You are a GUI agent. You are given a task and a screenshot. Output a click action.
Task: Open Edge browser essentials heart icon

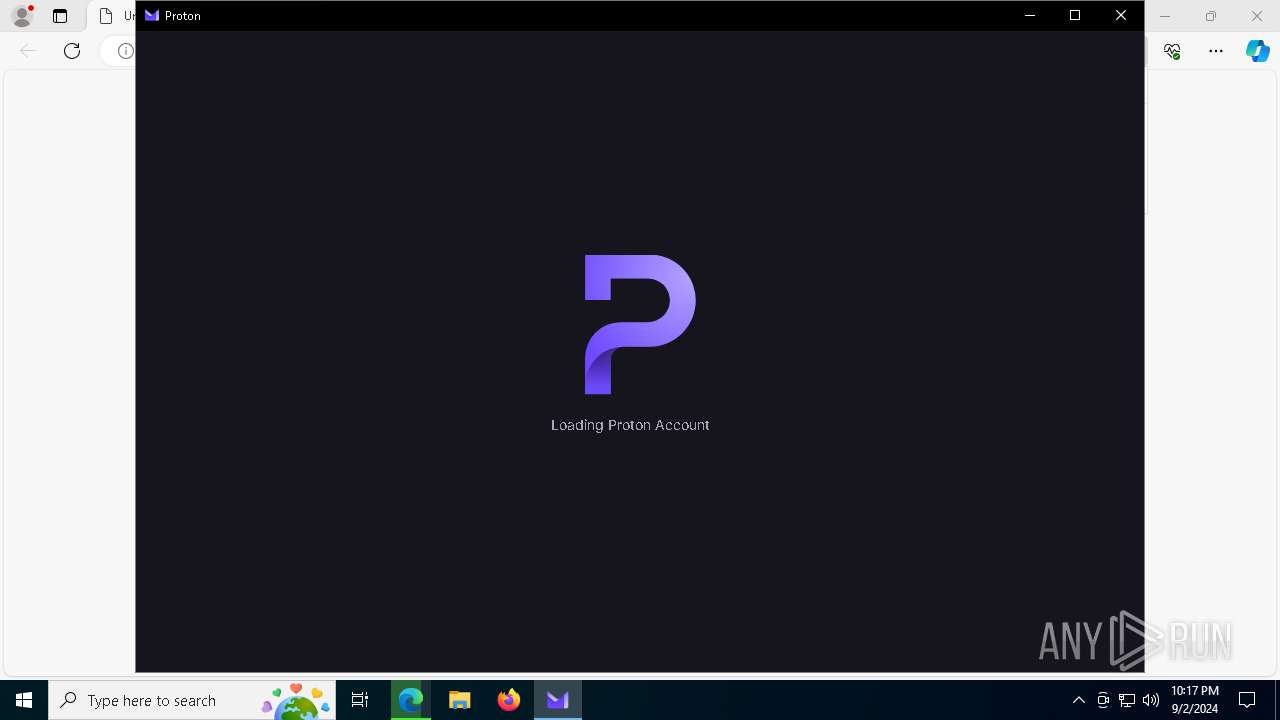coord(1172,51)
